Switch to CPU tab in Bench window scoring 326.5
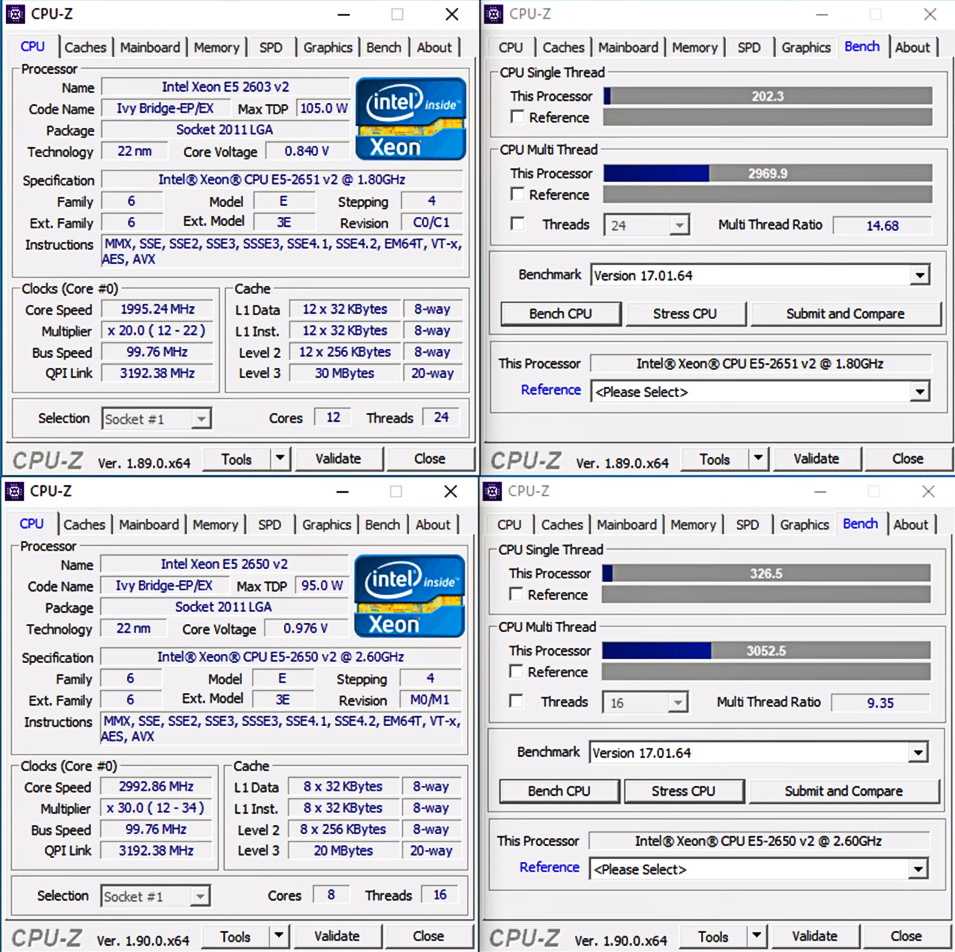Image resolution: width=955 pixels, height=952 pixels. click(x=509, y=524)
